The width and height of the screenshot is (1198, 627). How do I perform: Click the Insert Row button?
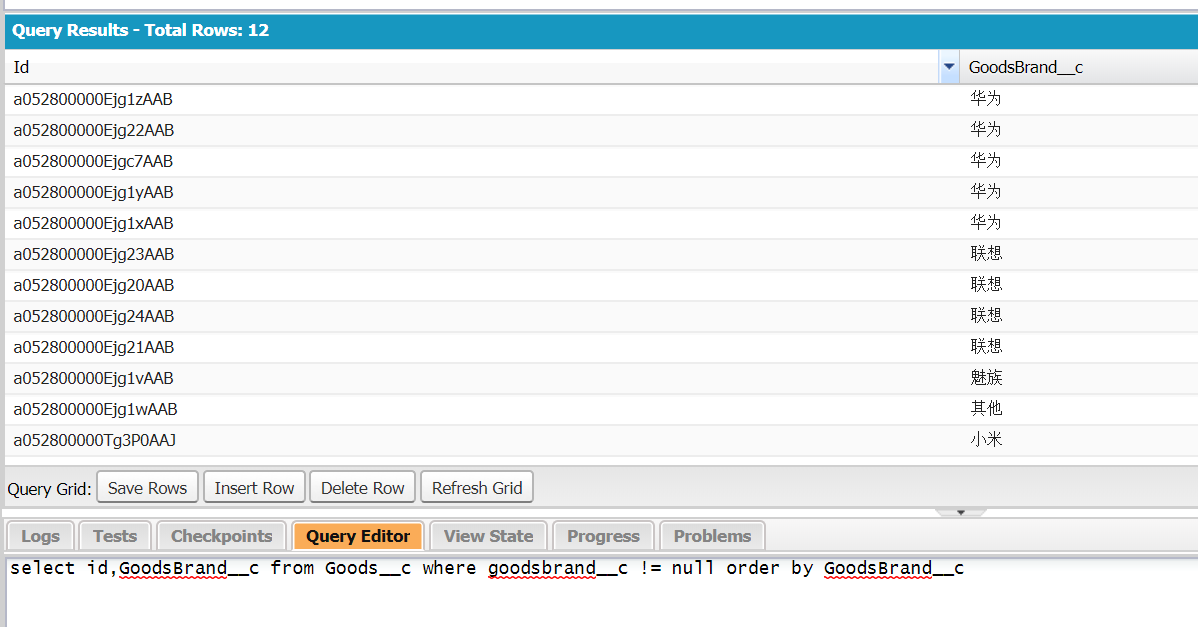(x=254, y=488)
